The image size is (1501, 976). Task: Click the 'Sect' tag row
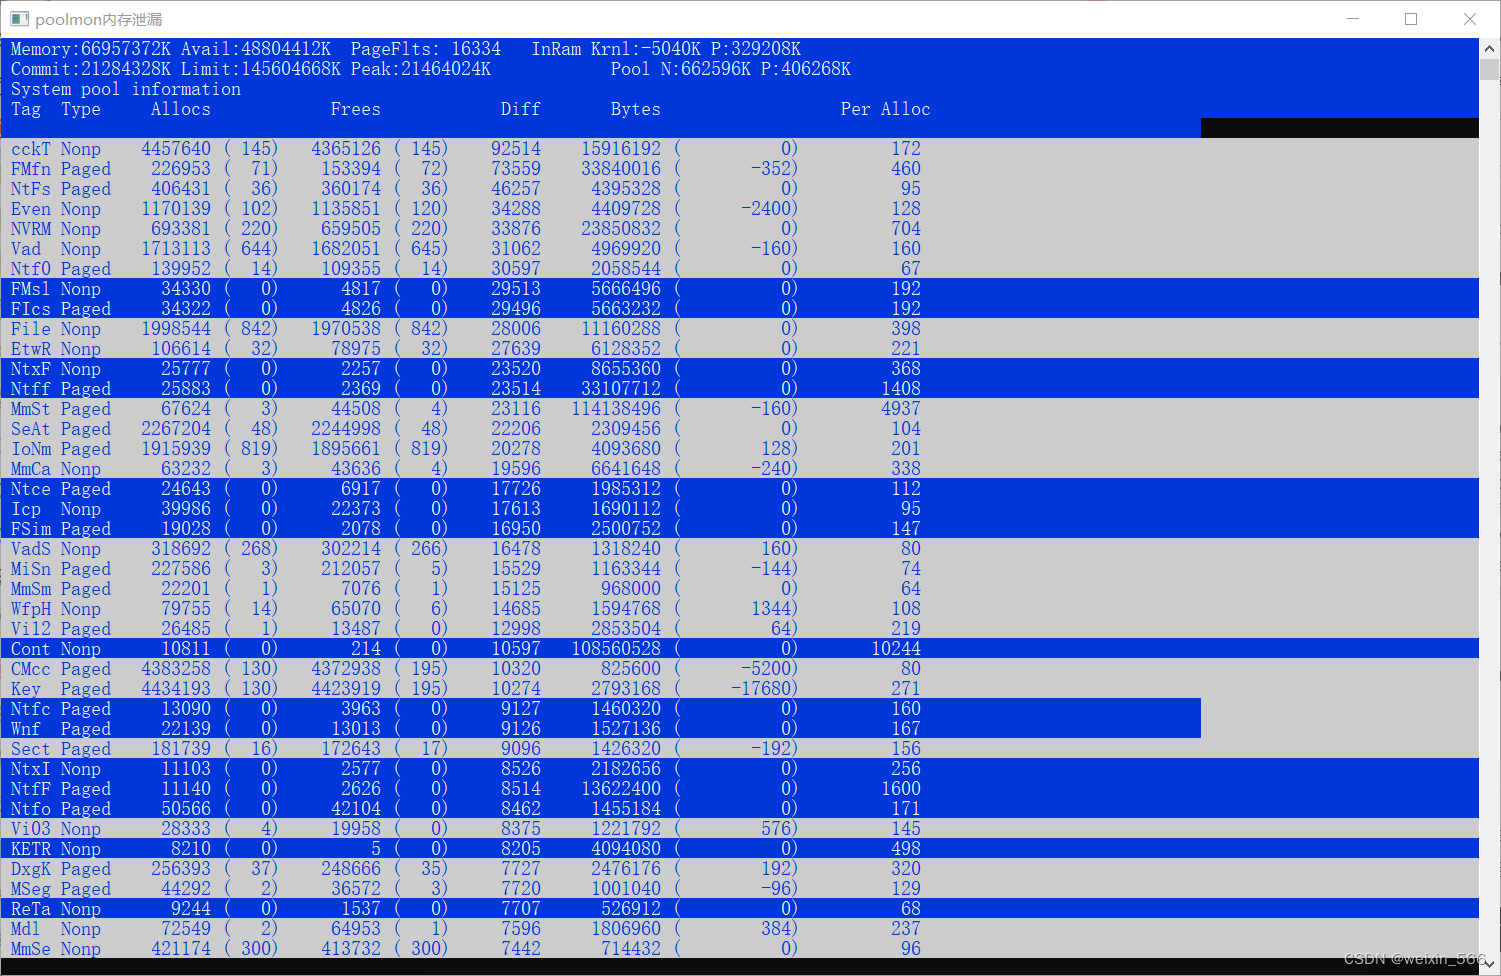coord(740,748)
